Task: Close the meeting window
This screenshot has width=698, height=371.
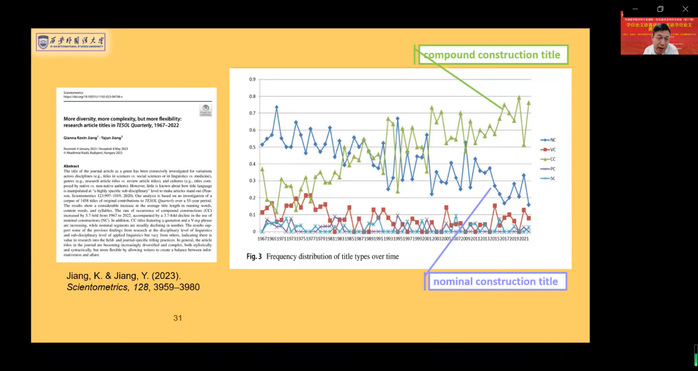Action: coord(685,9)
